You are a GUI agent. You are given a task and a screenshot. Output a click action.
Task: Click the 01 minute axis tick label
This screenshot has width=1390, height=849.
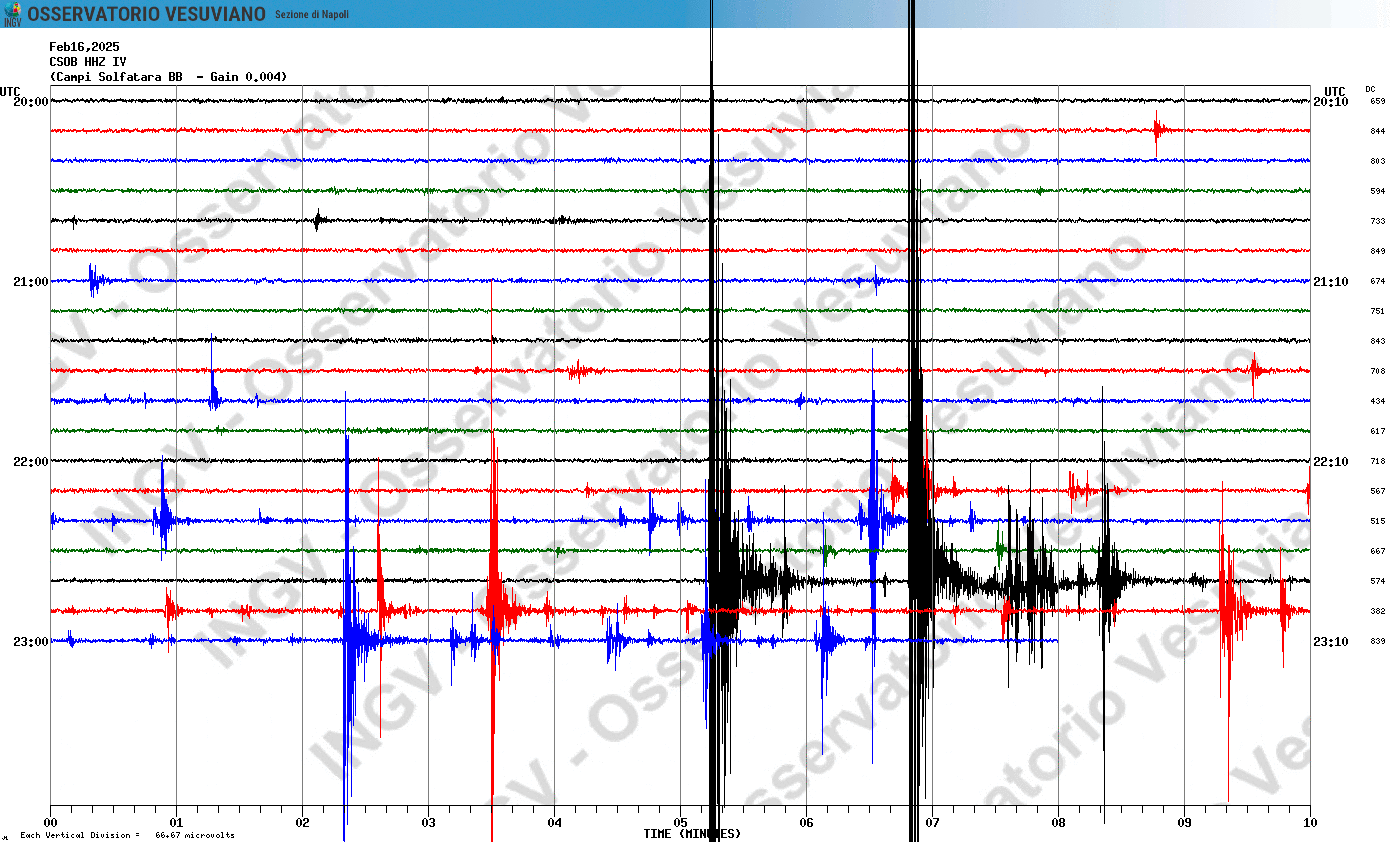coord(177,823)
